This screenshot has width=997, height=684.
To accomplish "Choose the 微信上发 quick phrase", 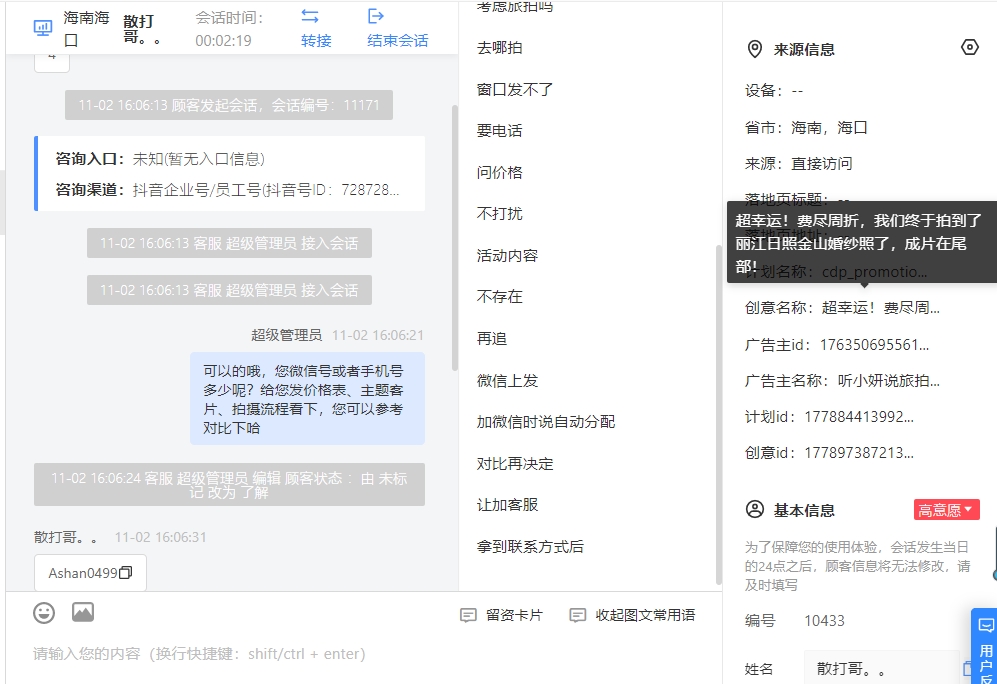I will [507, 381].
